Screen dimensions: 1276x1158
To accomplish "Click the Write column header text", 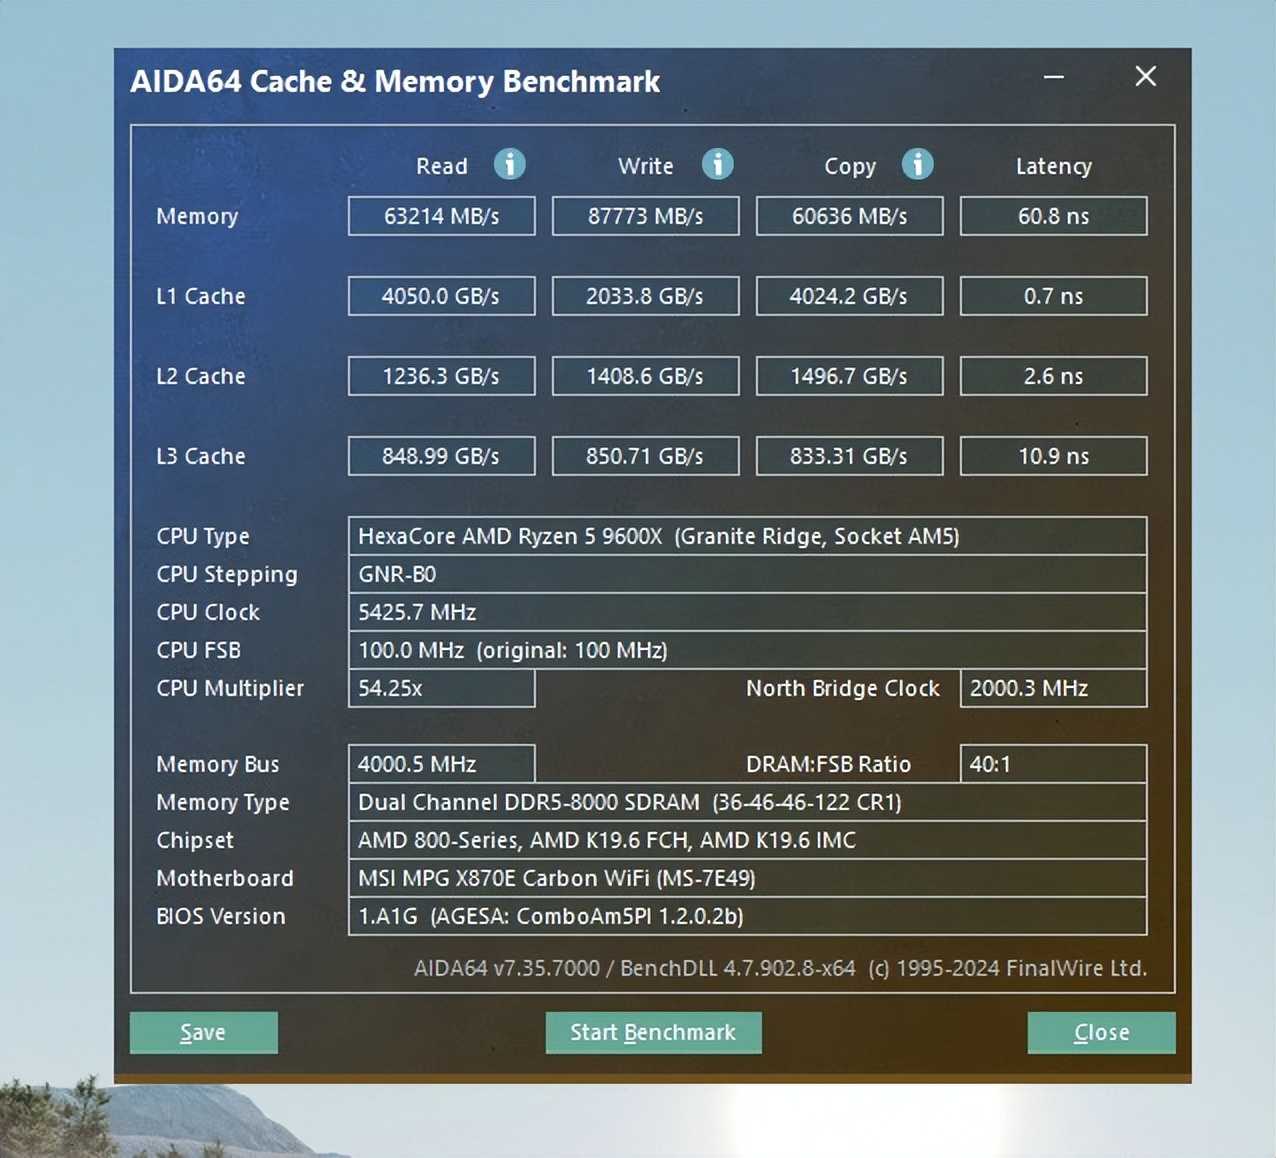I will point(646,166).
